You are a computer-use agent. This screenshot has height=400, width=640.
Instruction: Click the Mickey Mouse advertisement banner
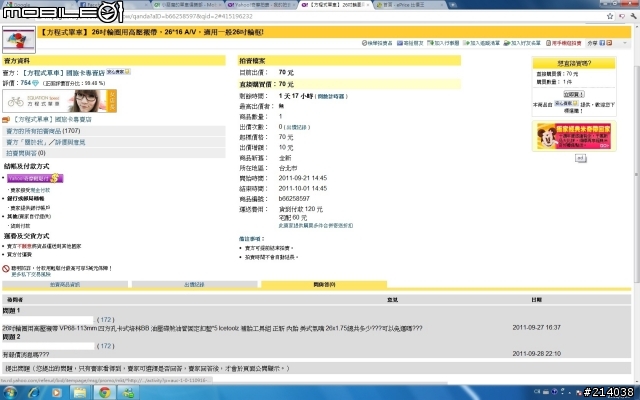pyautogui.click(x=574, y=136)
